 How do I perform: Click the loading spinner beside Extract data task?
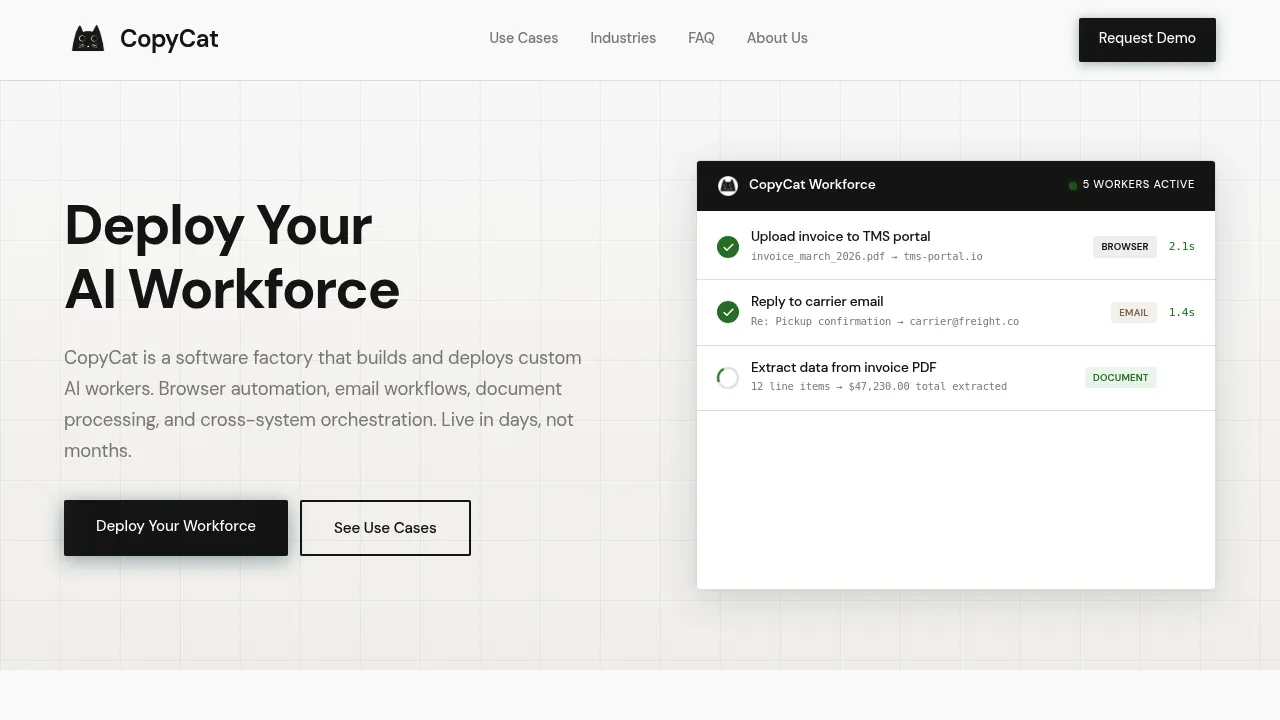point(728,378)
